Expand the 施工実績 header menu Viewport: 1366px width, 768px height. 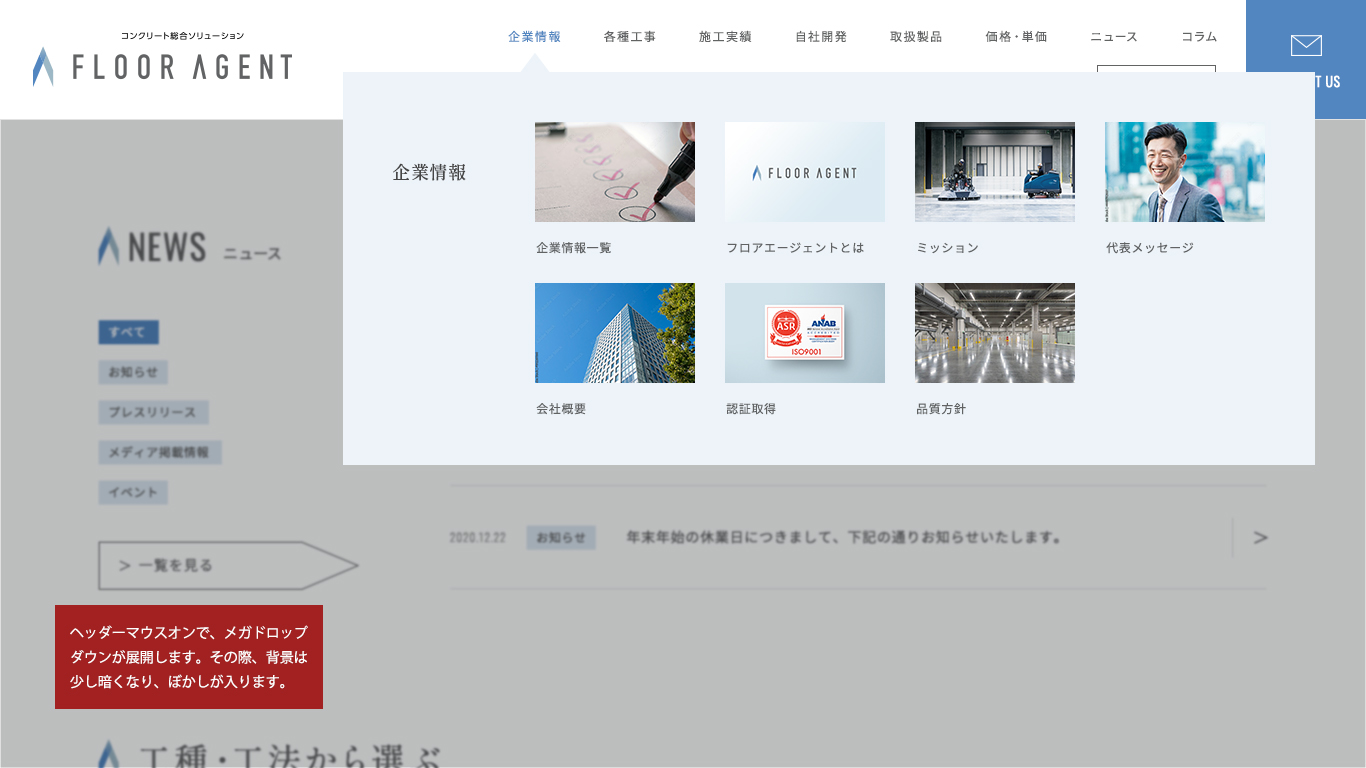[725, 37]
